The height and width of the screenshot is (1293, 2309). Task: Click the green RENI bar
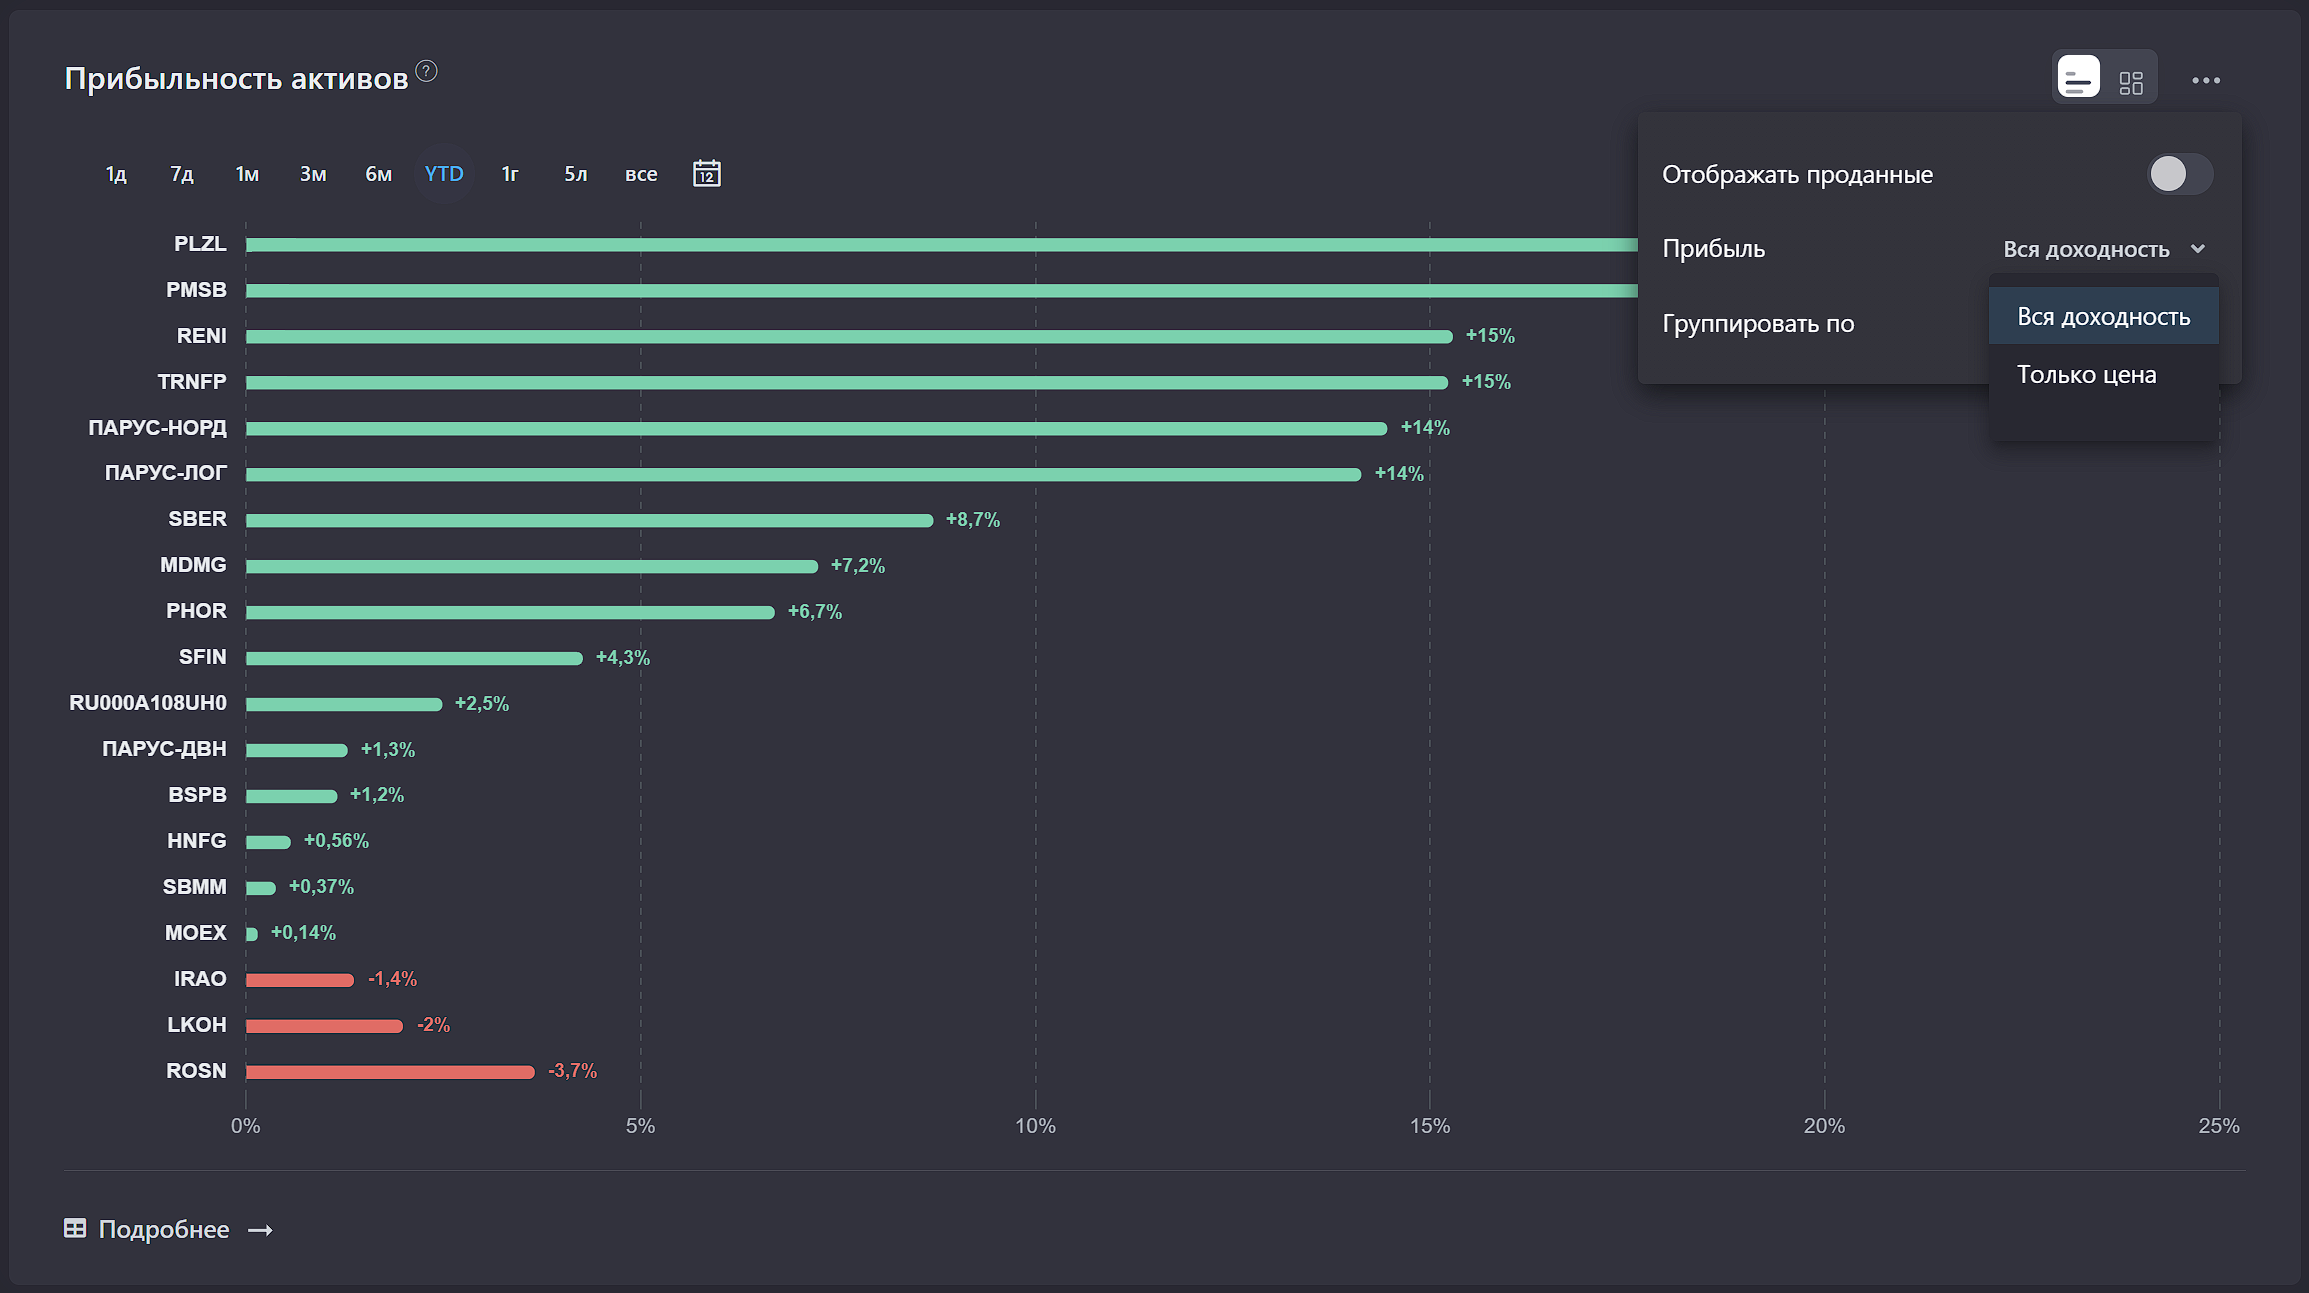pyautogui.click(x=849, y=337)
